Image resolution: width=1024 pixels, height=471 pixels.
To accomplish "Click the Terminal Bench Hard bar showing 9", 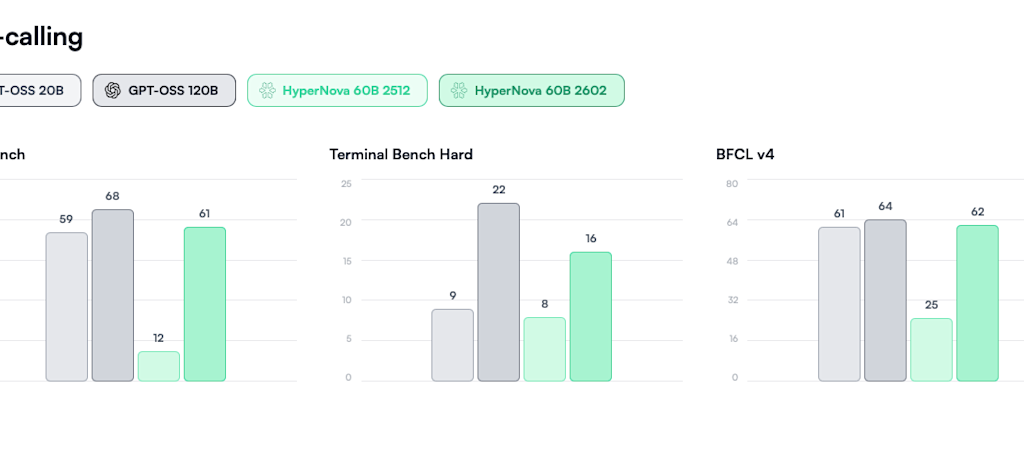I will [452, 345].
